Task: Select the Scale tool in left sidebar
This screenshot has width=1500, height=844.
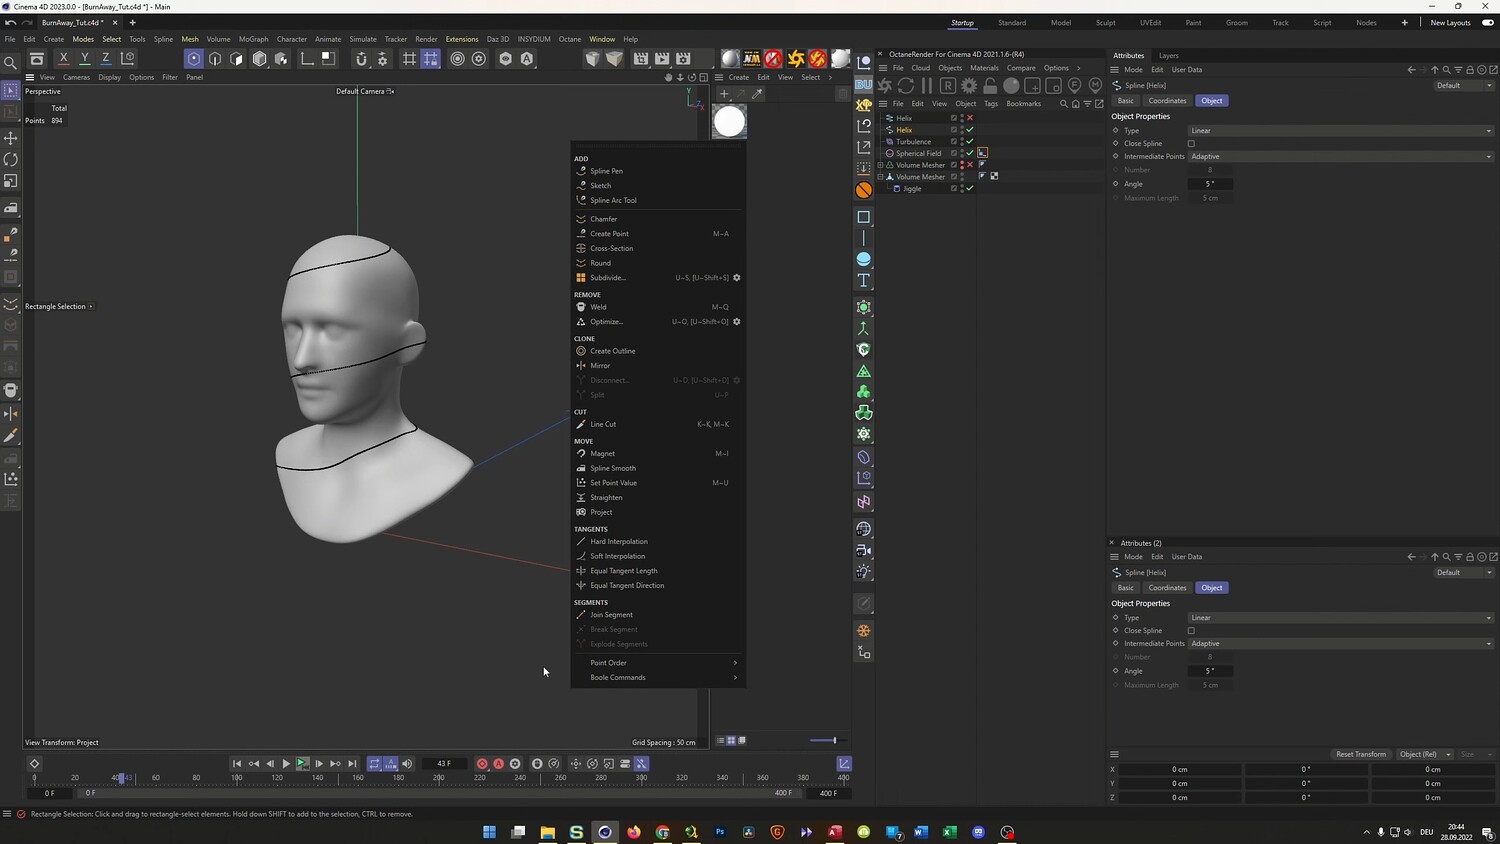Action: coord(11,181)
